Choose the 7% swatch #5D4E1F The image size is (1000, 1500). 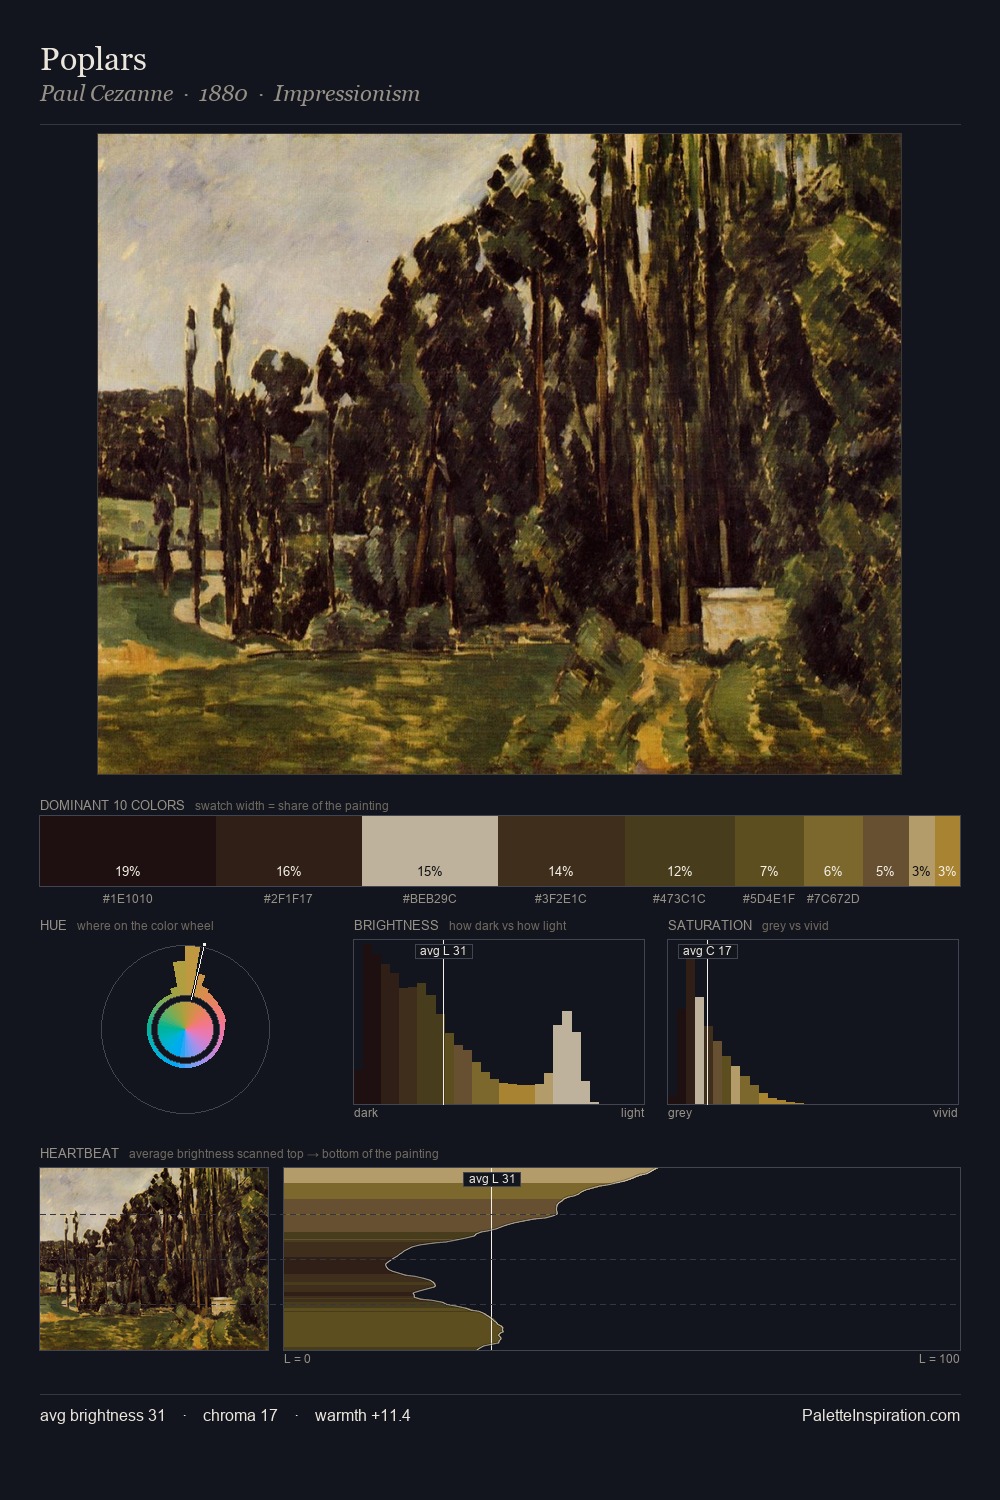[769, 851]
